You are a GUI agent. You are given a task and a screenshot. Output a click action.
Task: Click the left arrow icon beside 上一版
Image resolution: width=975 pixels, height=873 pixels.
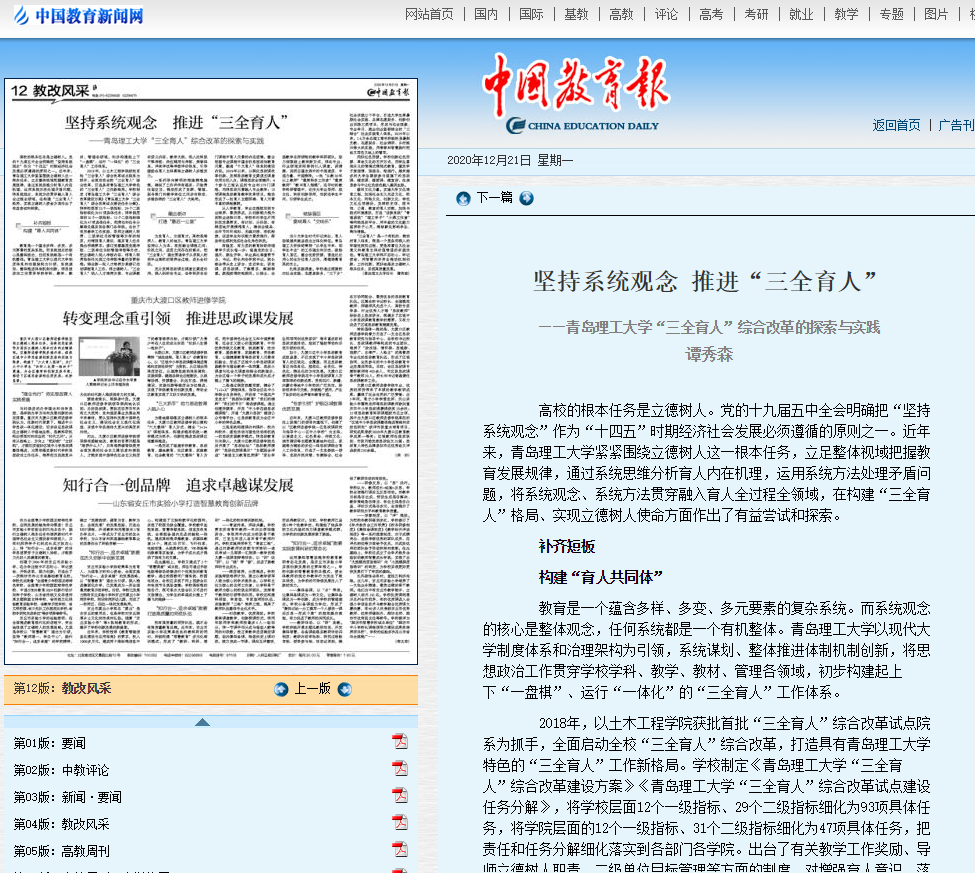(x=281, y=689)
